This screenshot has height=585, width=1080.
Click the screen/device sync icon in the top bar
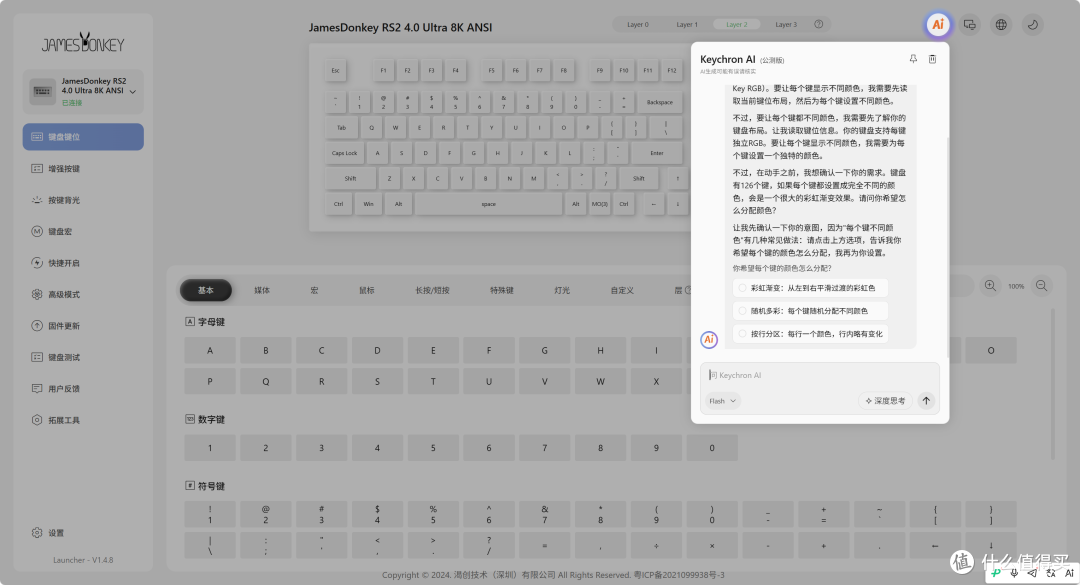click(969, 25)
